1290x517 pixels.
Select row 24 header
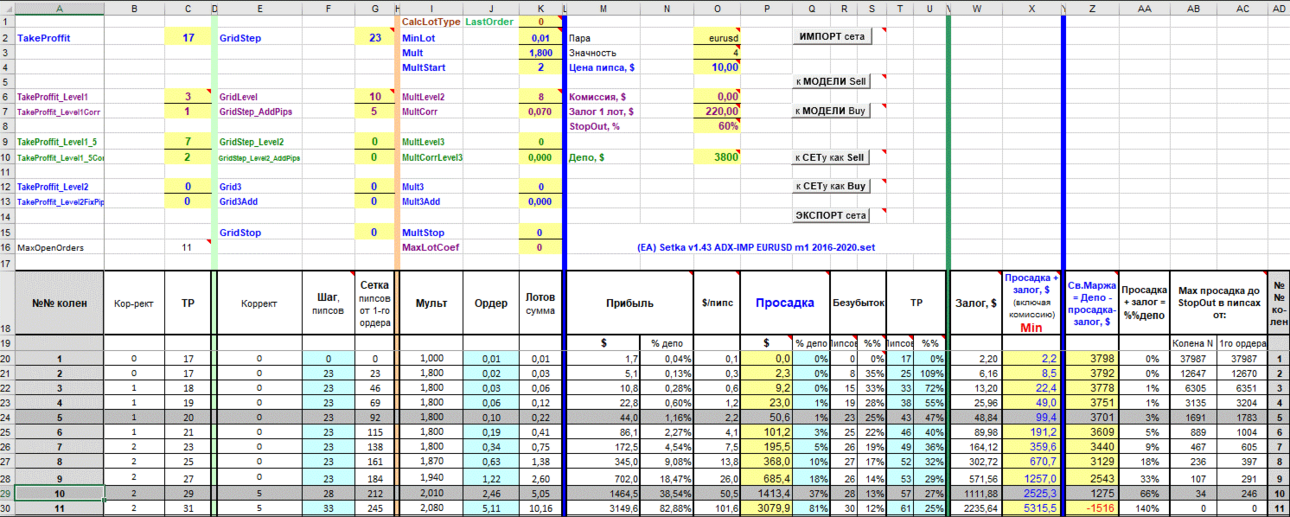7,416
